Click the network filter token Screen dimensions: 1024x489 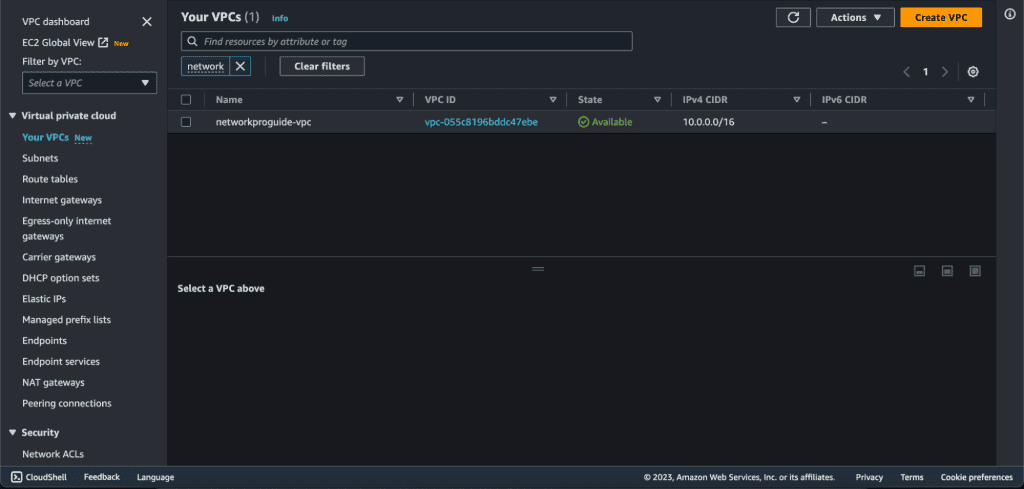pos(206,66)
